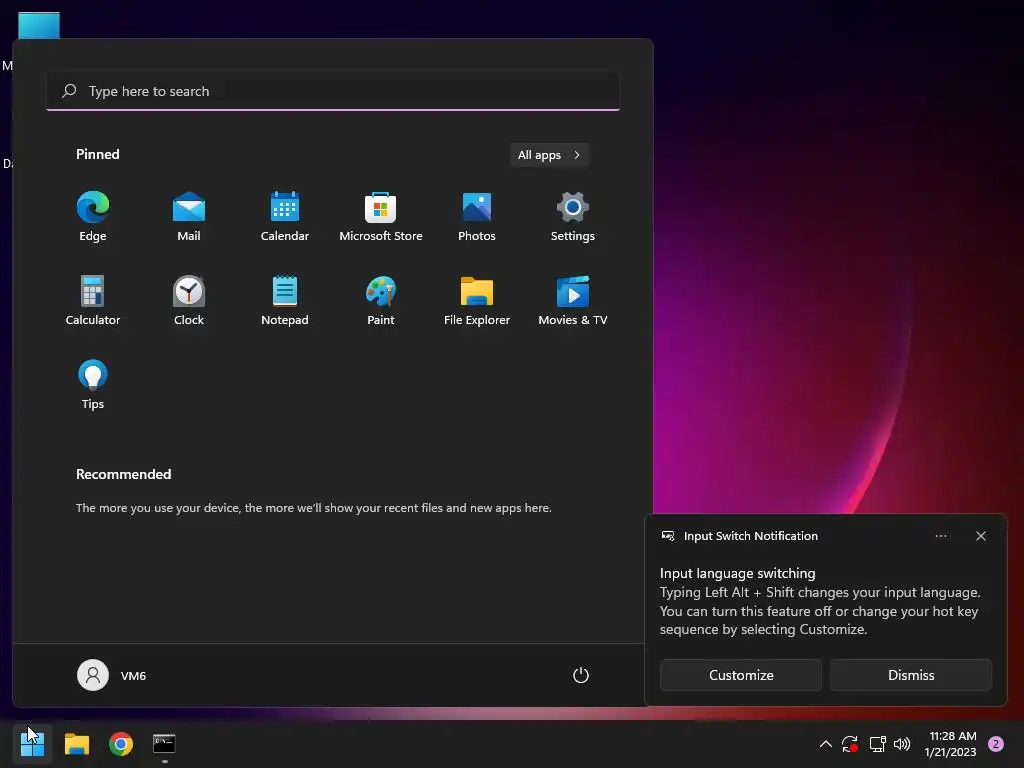Launch Notepad from pinned apps
The width and height of the screenshot is (1024, 768).
click(x=285, y=300)
